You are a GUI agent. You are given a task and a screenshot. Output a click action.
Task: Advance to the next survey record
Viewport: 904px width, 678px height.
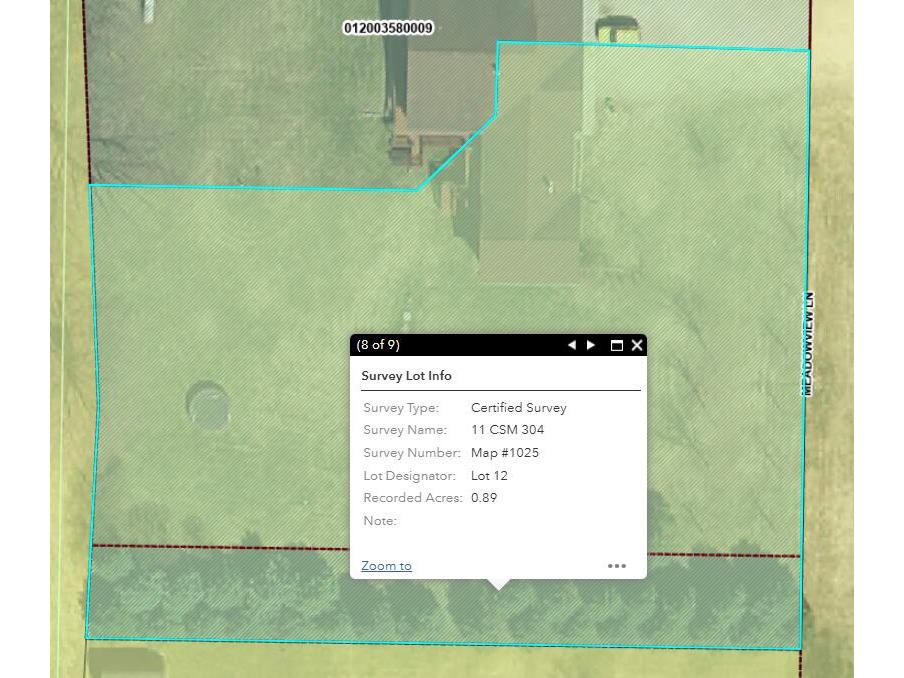(592, 345)
